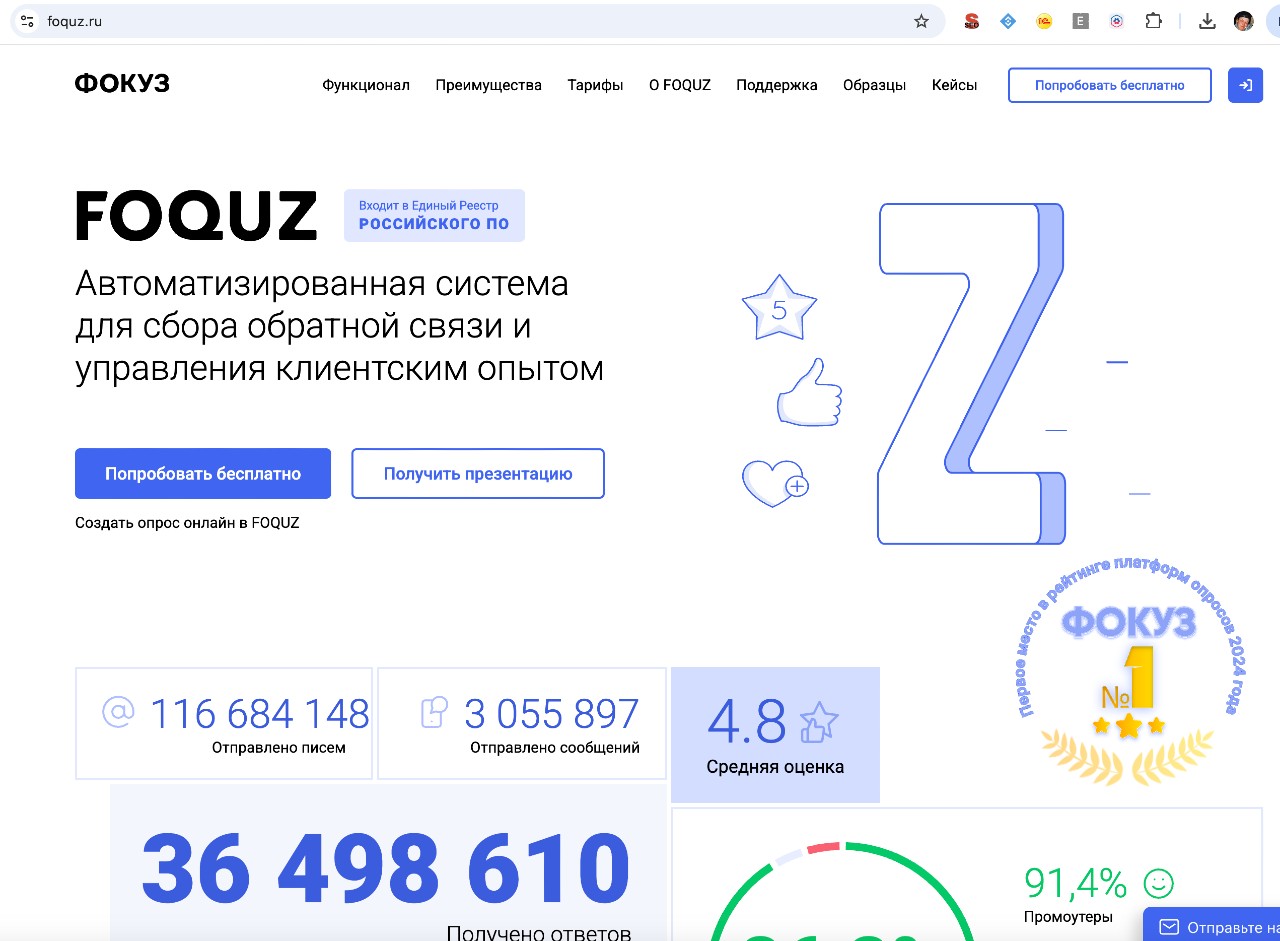The width and height of the screenshot is (1280, 941).
Task: Click the blue Попробовать бесплатно hero button
Action: point(203,473)
